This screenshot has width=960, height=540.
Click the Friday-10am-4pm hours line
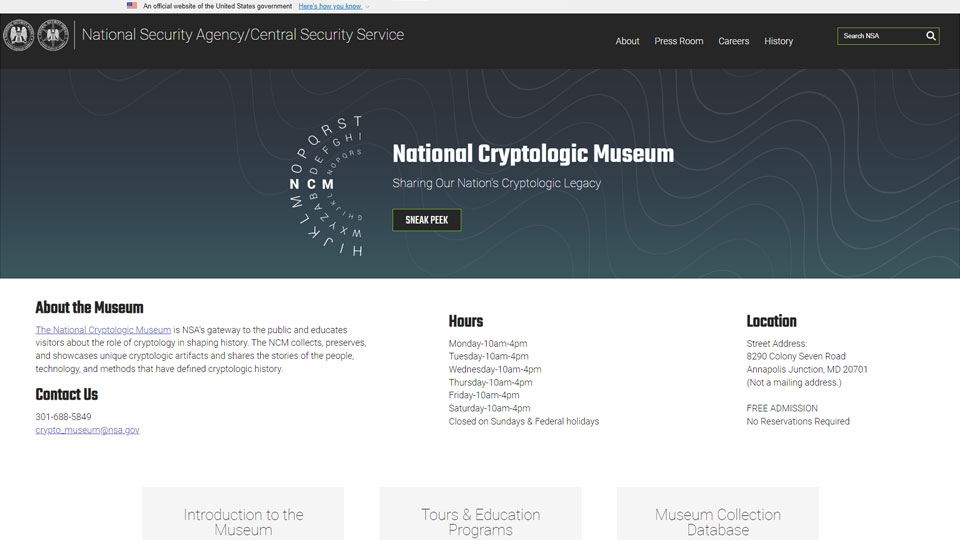coord(484,396)
